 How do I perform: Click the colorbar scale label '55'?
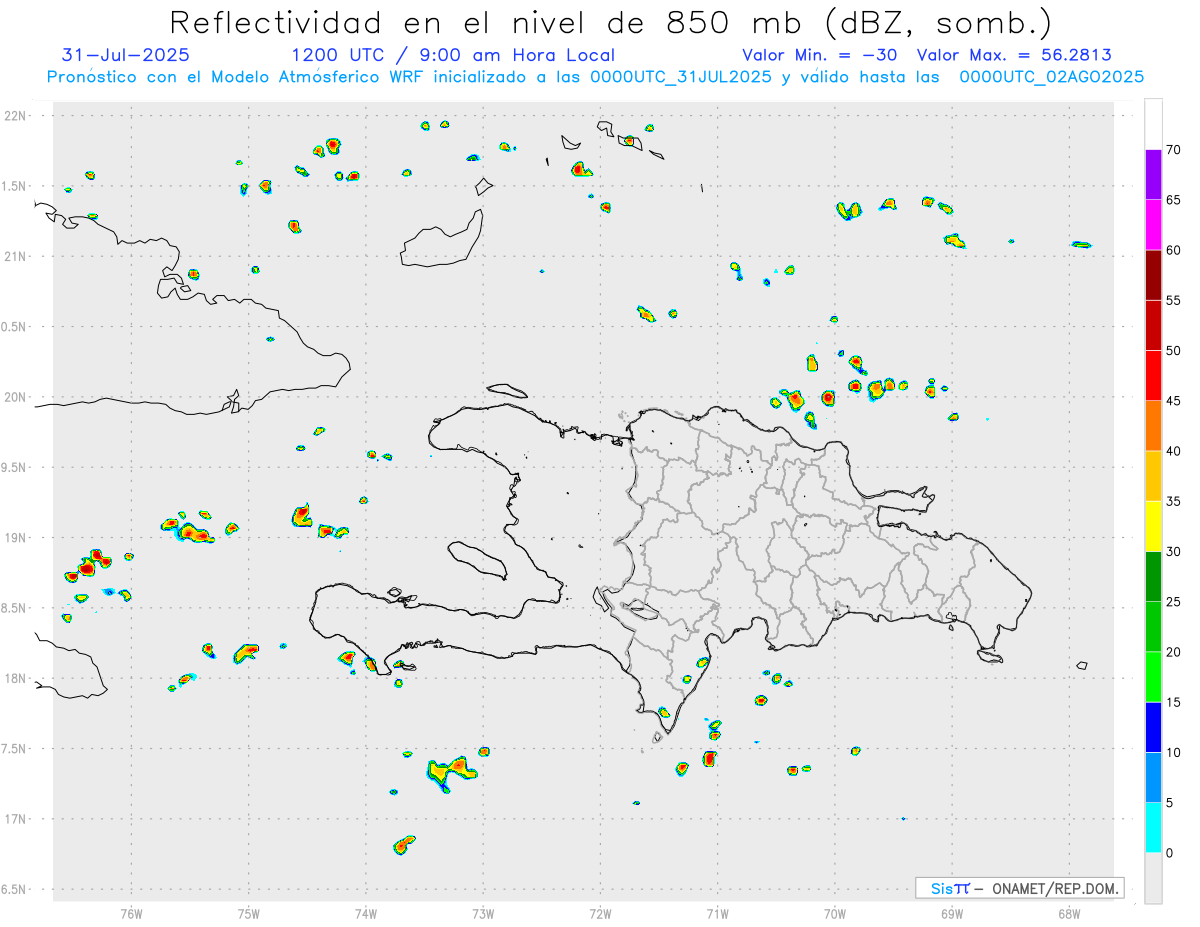[x=1174, y=300]
